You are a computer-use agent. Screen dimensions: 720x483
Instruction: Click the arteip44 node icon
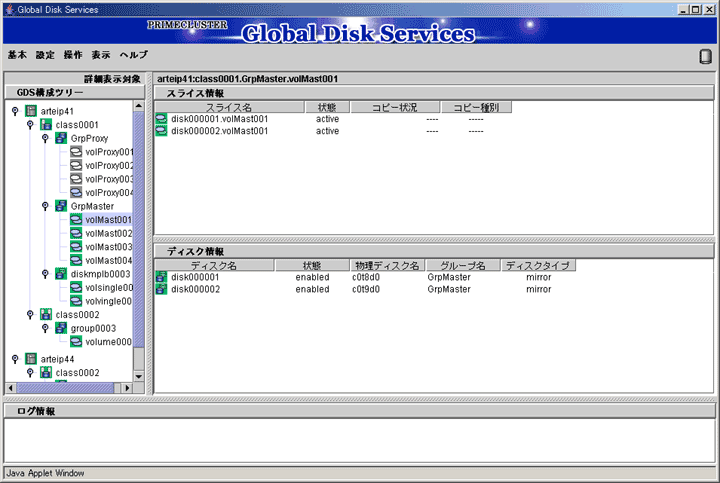tap(31, 359)
